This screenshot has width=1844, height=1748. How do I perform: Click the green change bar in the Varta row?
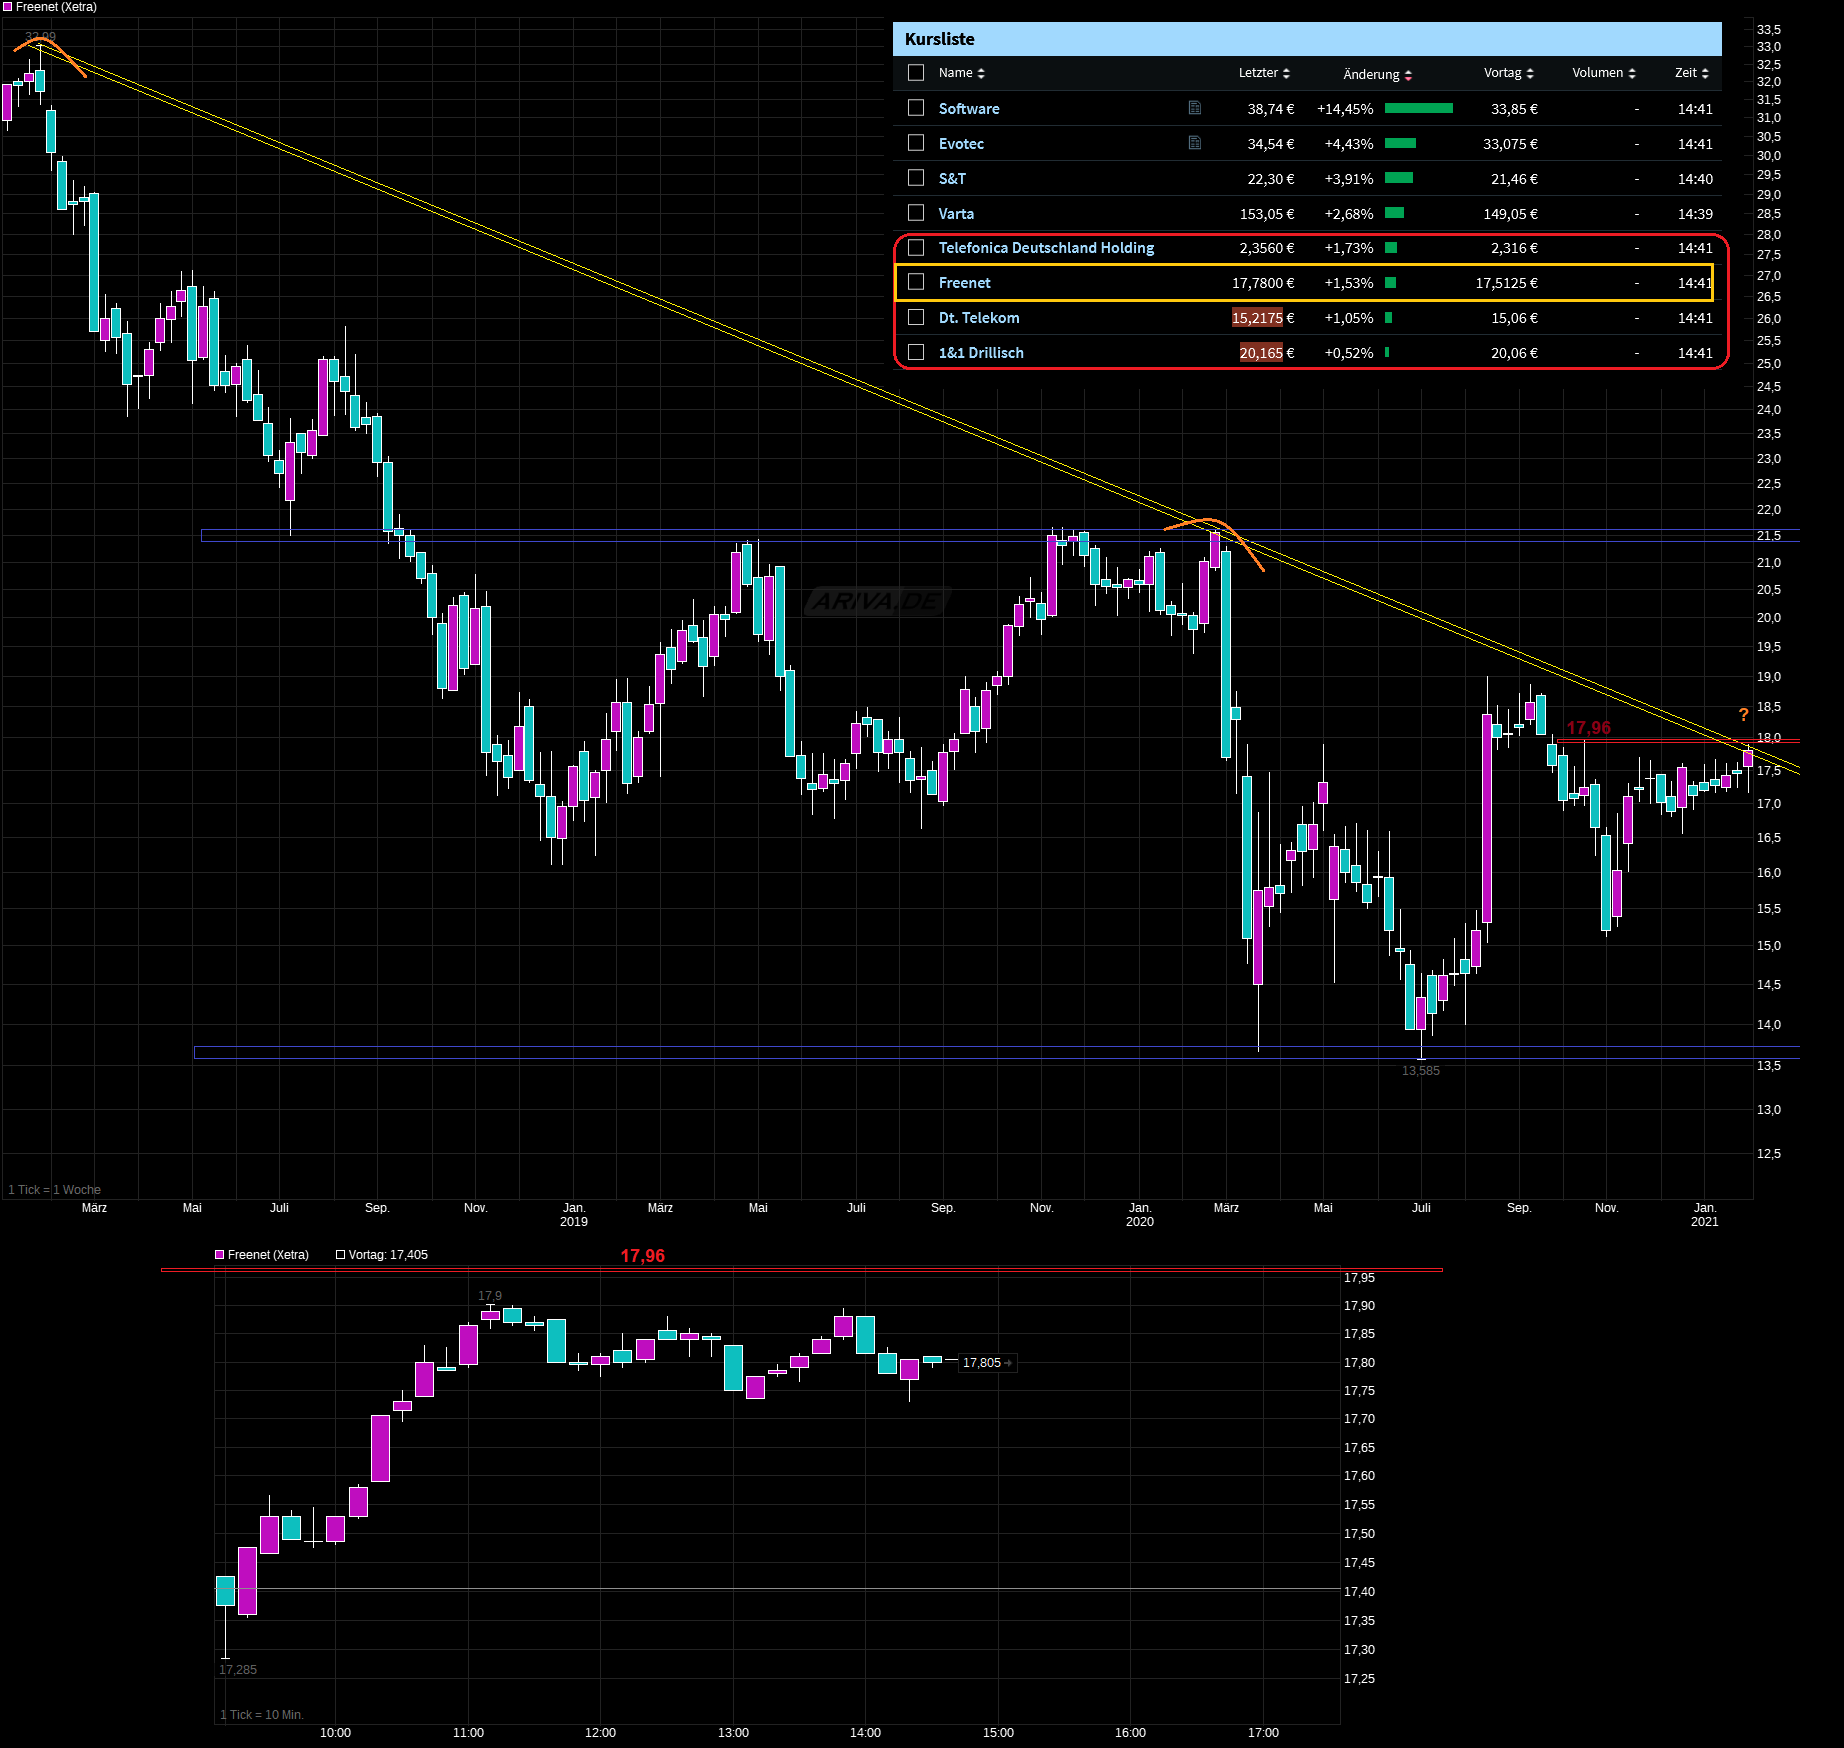[1394, 213]
